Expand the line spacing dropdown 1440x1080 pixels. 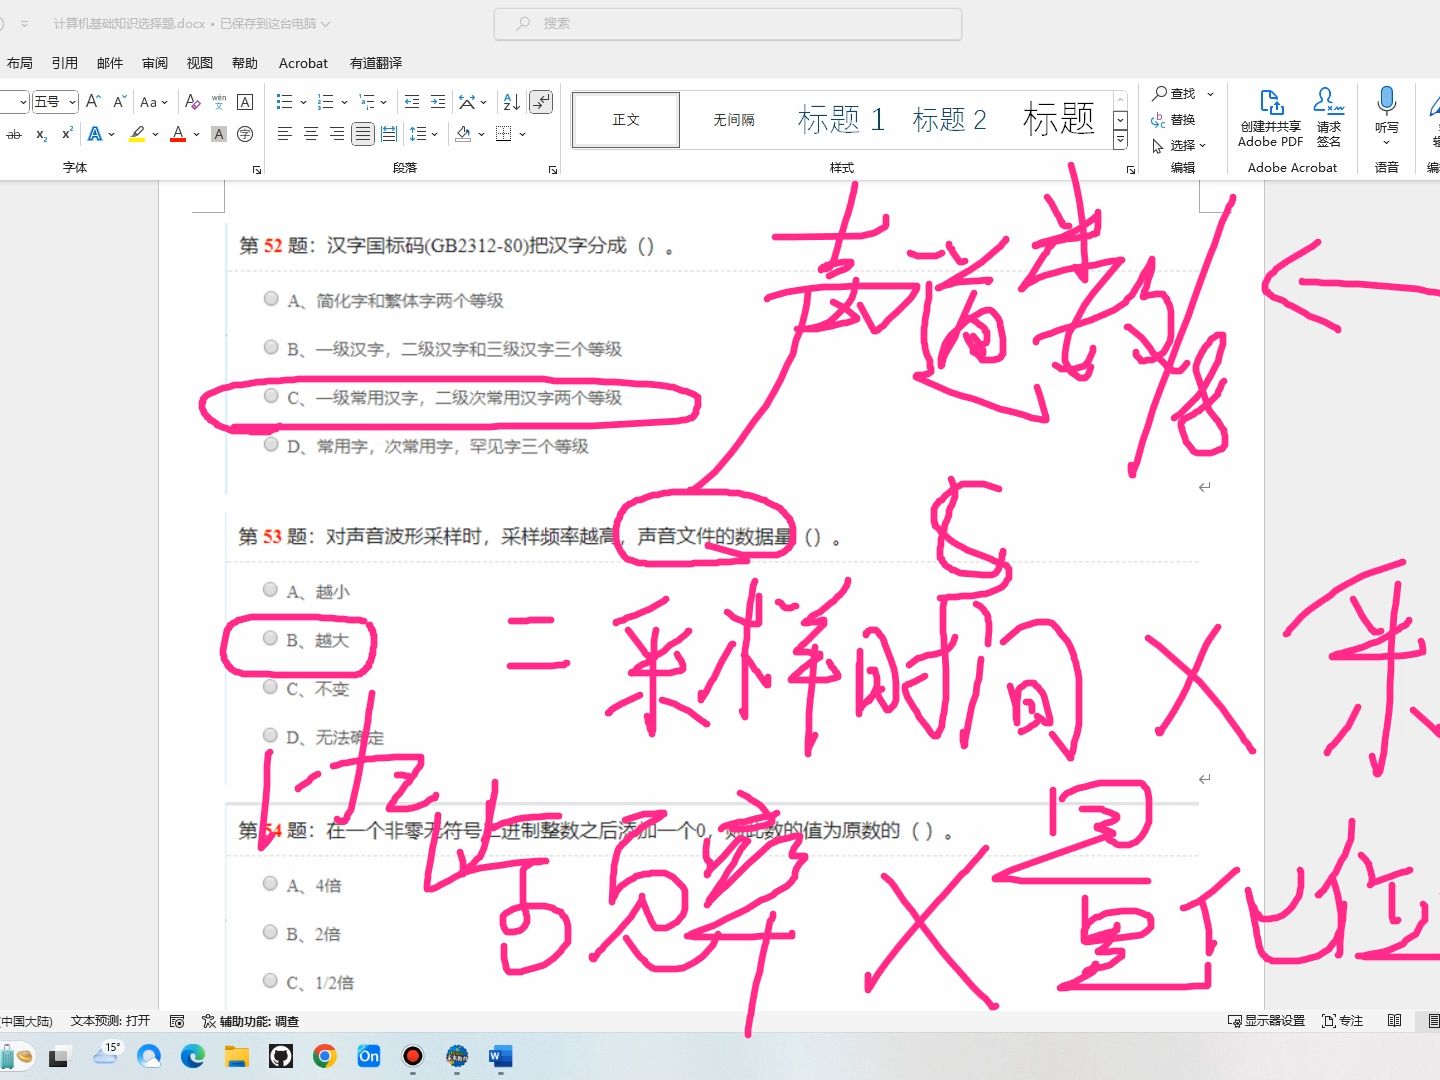(434, 134)
